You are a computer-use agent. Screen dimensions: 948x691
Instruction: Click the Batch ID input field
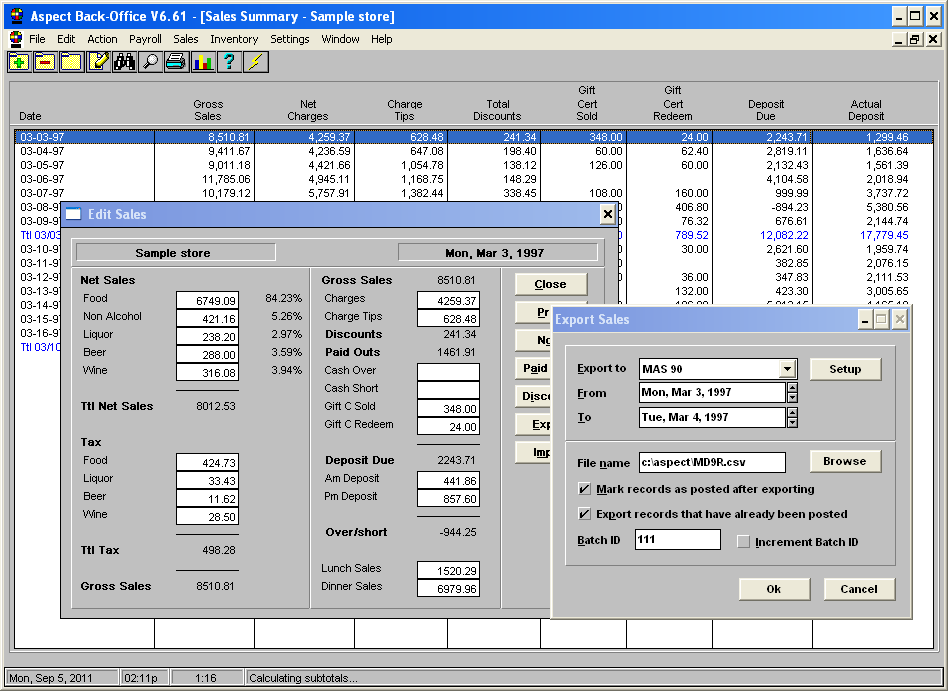[677, 540]
